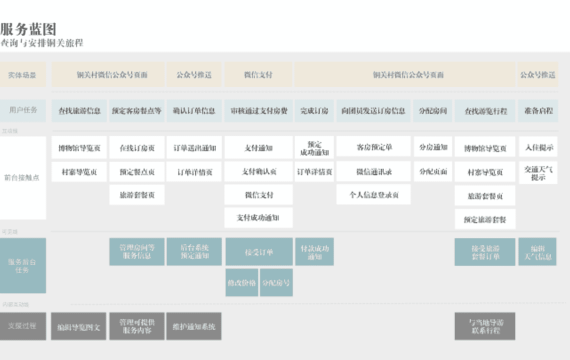
Task: Click the 接受订单 backstage task box
Action: (x=259, y=252)
